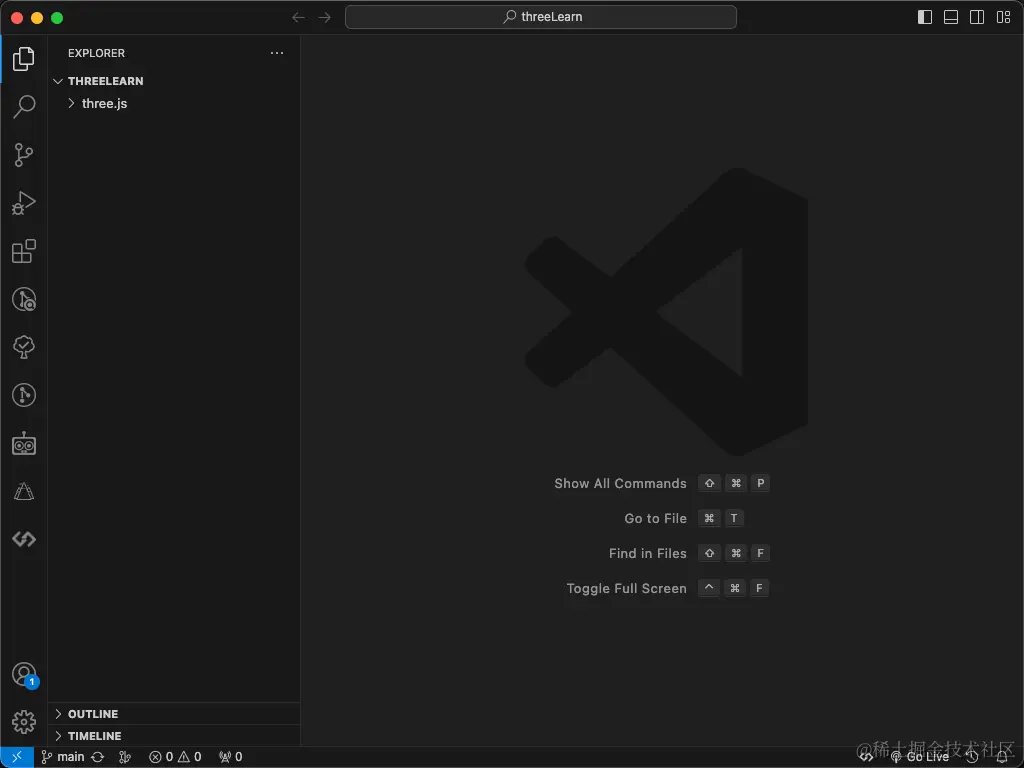Open the Git Graph circular icon
Screen dimensions: 1024x768
click(x=24, y=395)
